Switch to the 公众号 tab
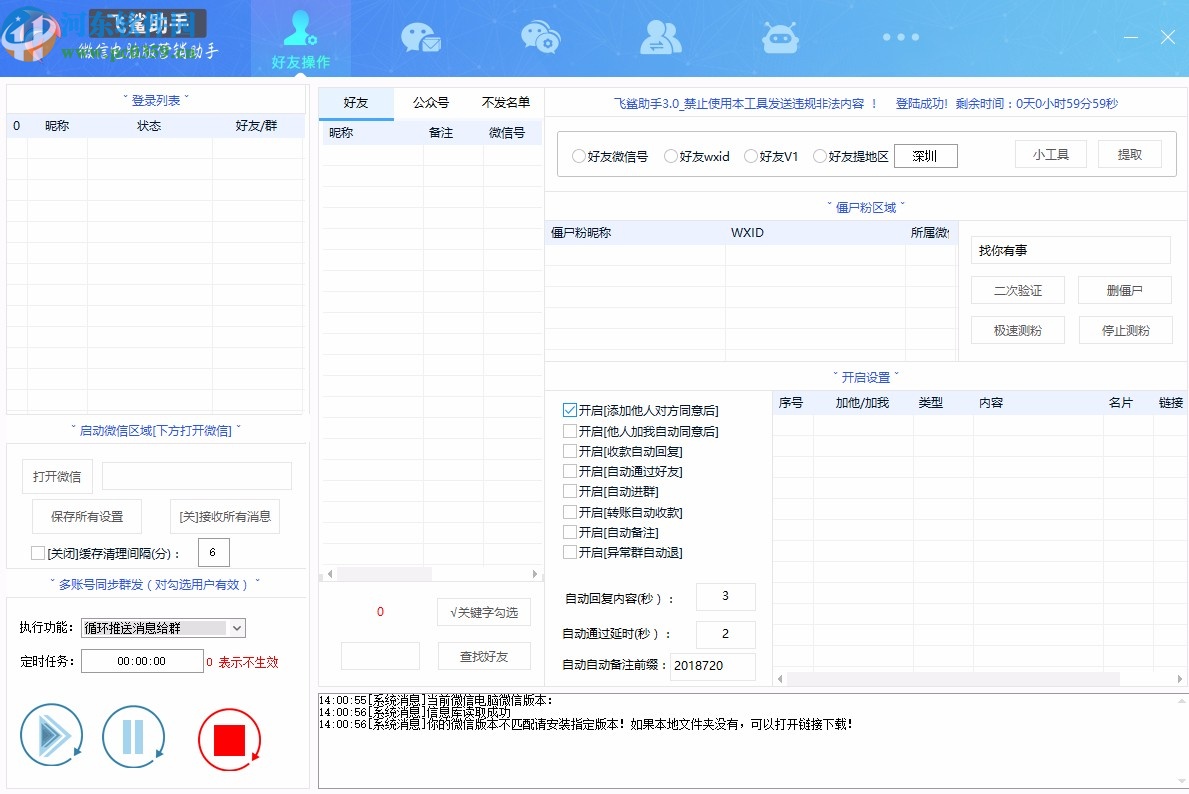This screenshot has width=1189, height=794. pos(431,102)
